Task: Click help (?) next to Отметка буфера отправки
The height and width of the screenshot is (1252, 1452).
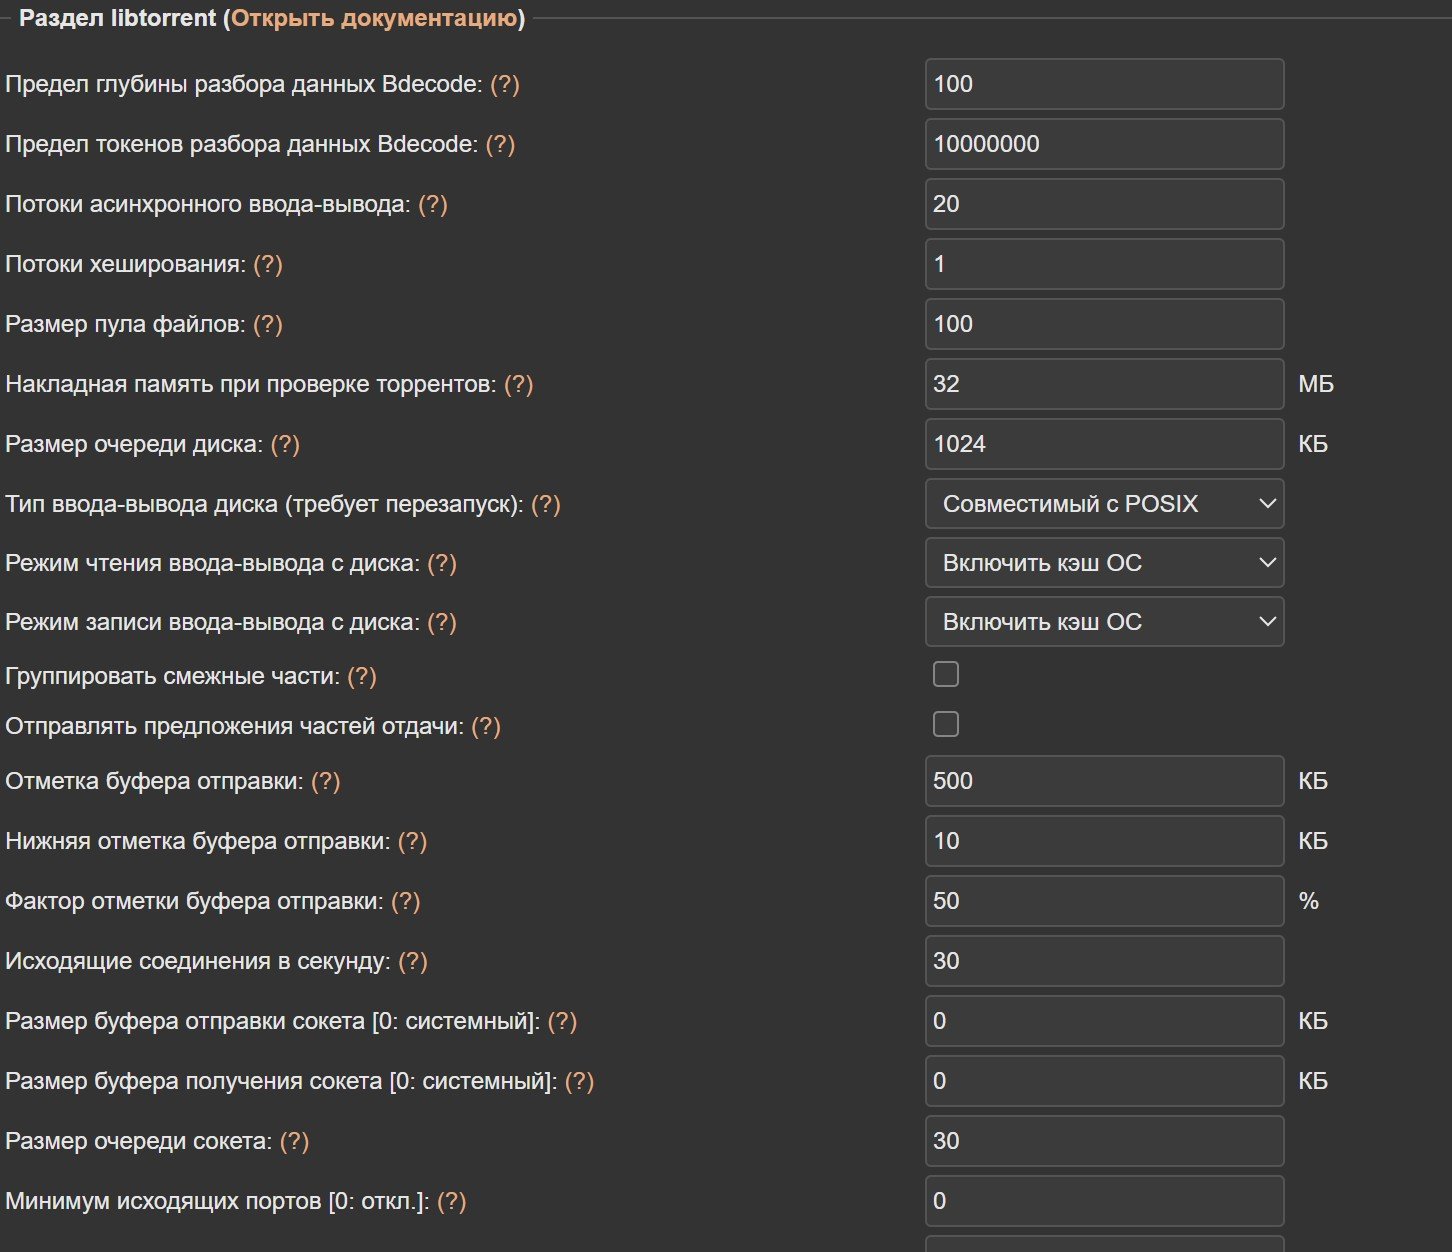Action: pyautogui.click(x=326, y=781)
